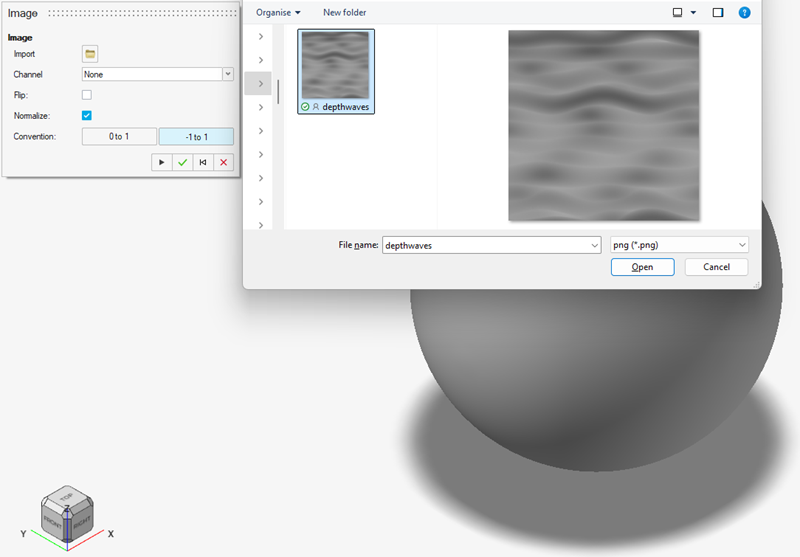Screen dimensions: 800x557
Task: Click the Y axis label
Action: click(x=23, y=534)
